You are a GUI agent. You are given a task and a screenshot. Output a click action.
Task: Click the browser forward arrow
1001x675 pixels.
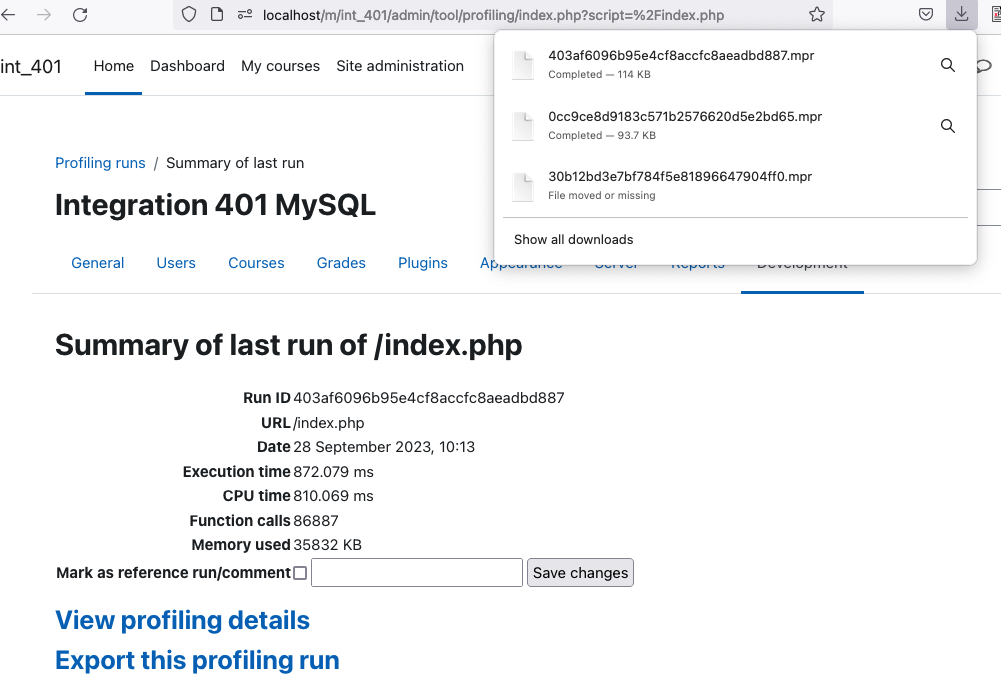(43, 14)
